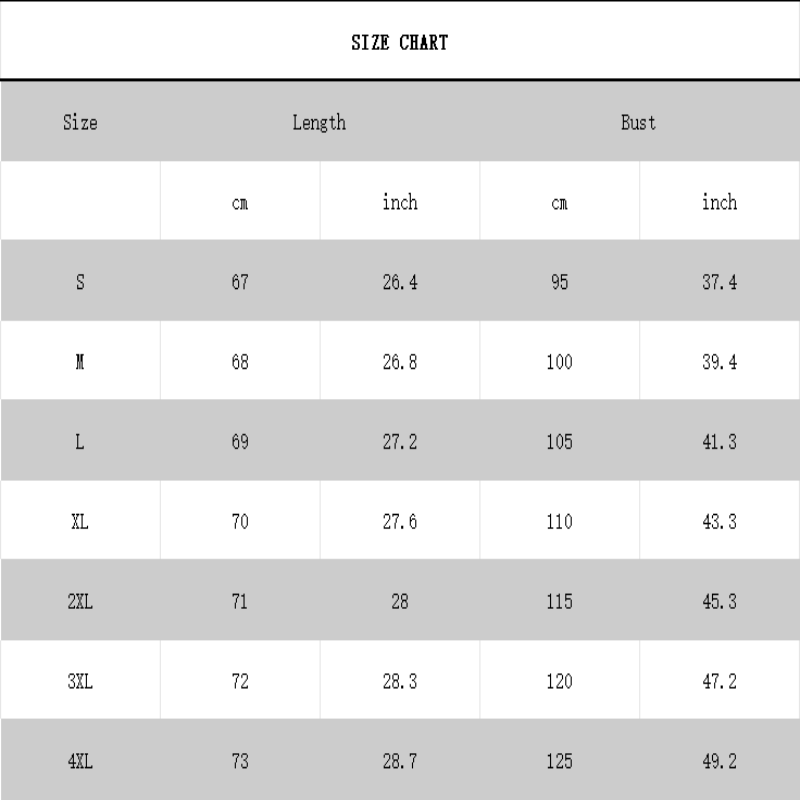
Task: Click the Bust column header
Action: [x=638, y=123]
